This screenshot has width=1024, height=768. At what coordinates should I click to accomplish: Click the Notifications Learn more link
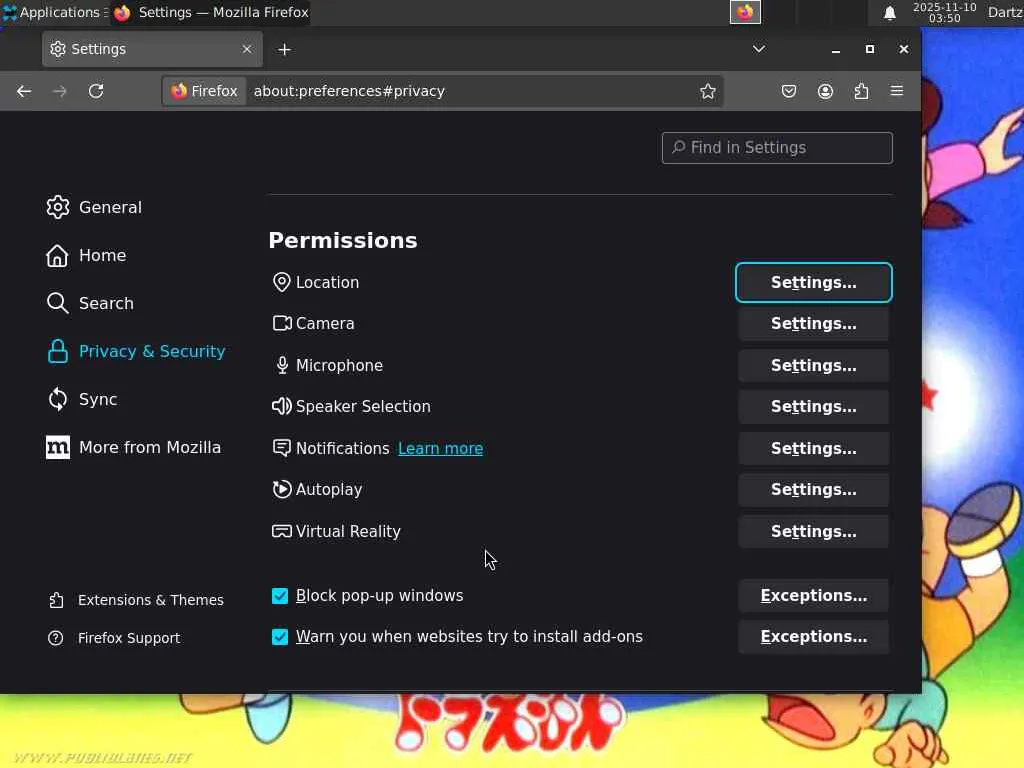click(440, 449)
